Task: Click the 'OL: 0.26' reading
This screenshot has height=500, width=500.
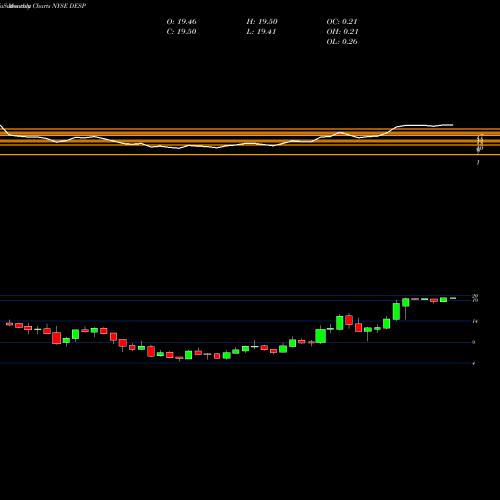Action: (x=342, y=42)
